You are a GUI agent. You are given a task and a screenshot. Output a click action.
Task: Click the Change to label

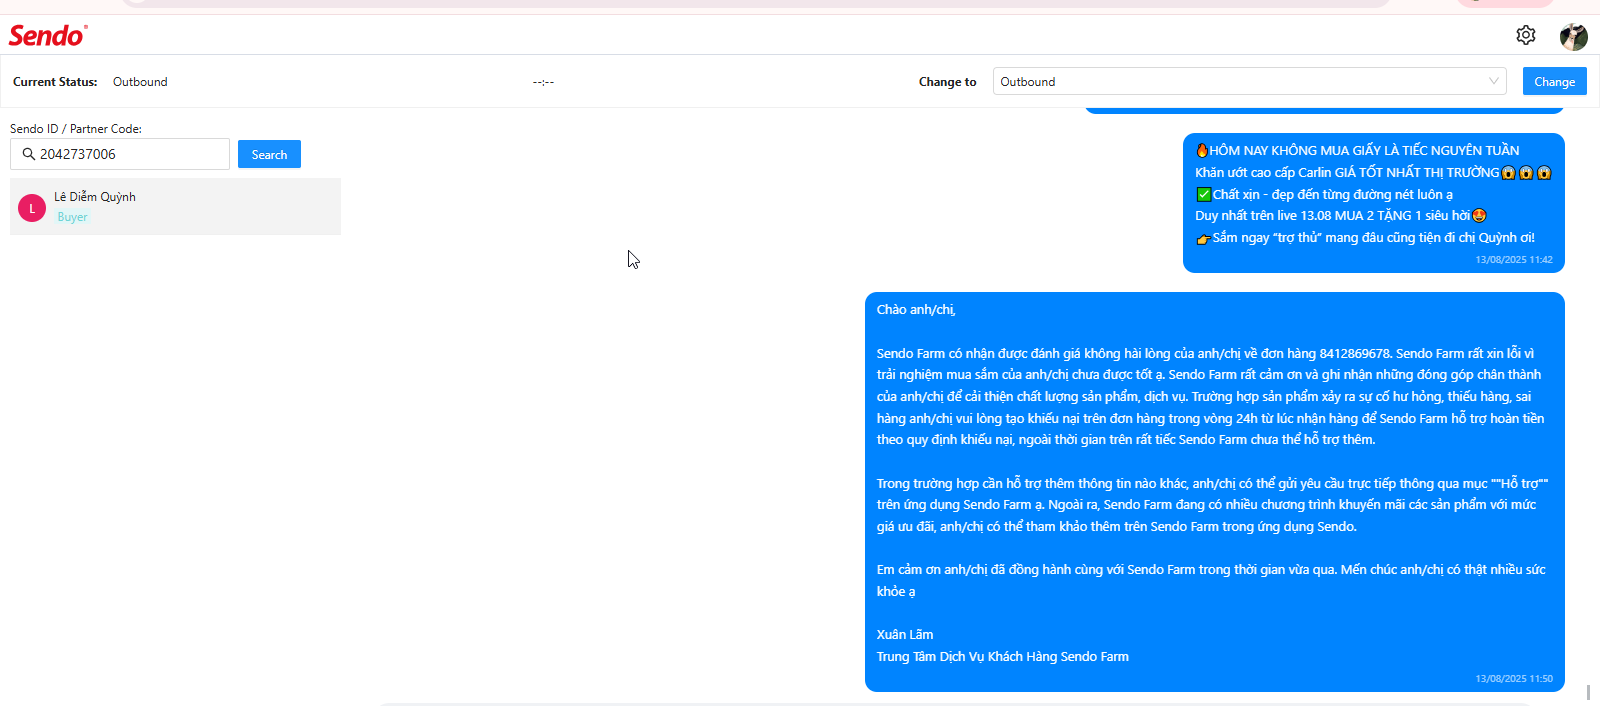(x=947, y=82)
